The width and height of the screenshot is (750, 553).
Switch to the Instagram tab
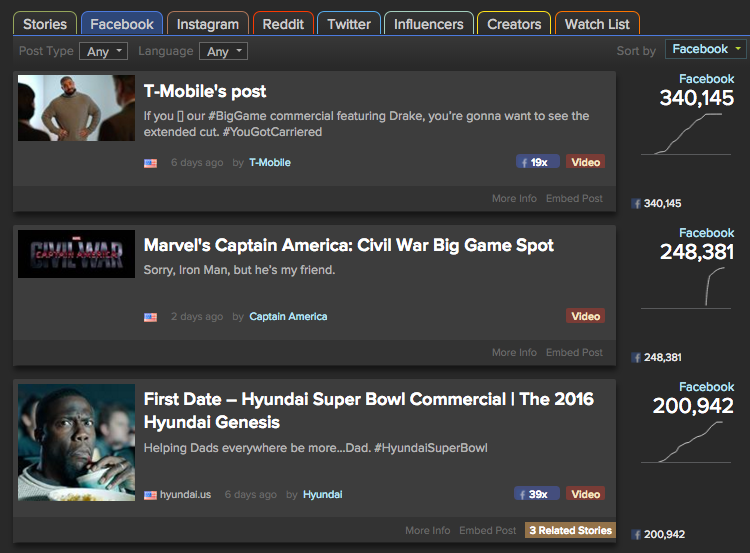207,24
